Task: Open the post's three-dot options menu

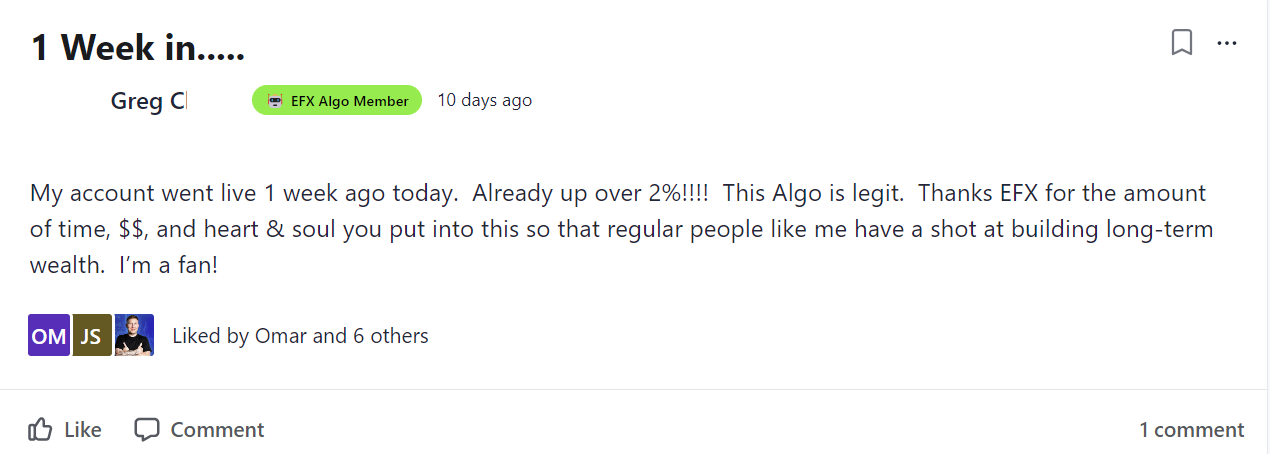Action: (1227, 43)
